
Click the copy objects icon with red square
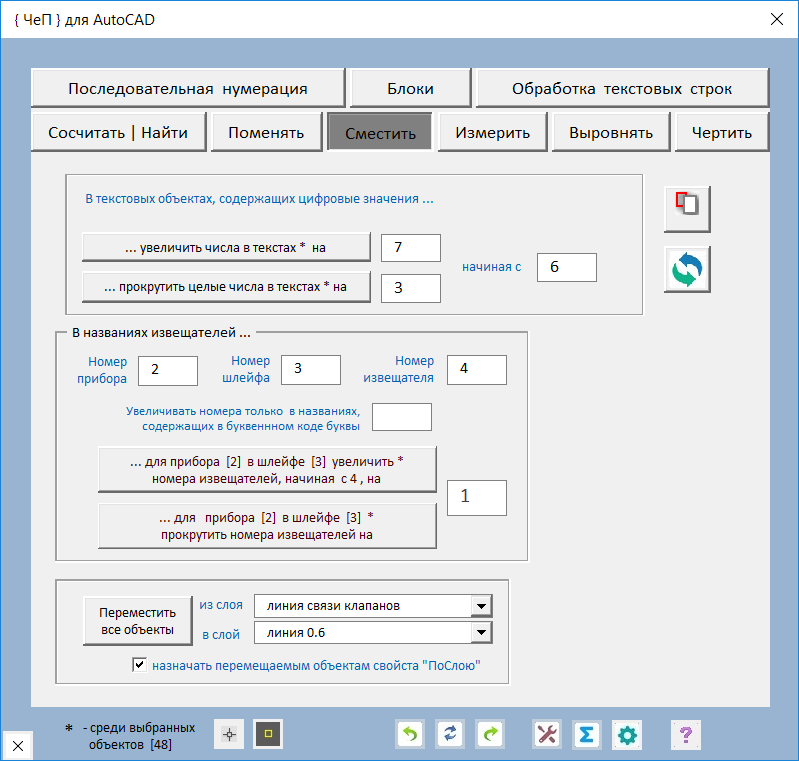[687, 208]
